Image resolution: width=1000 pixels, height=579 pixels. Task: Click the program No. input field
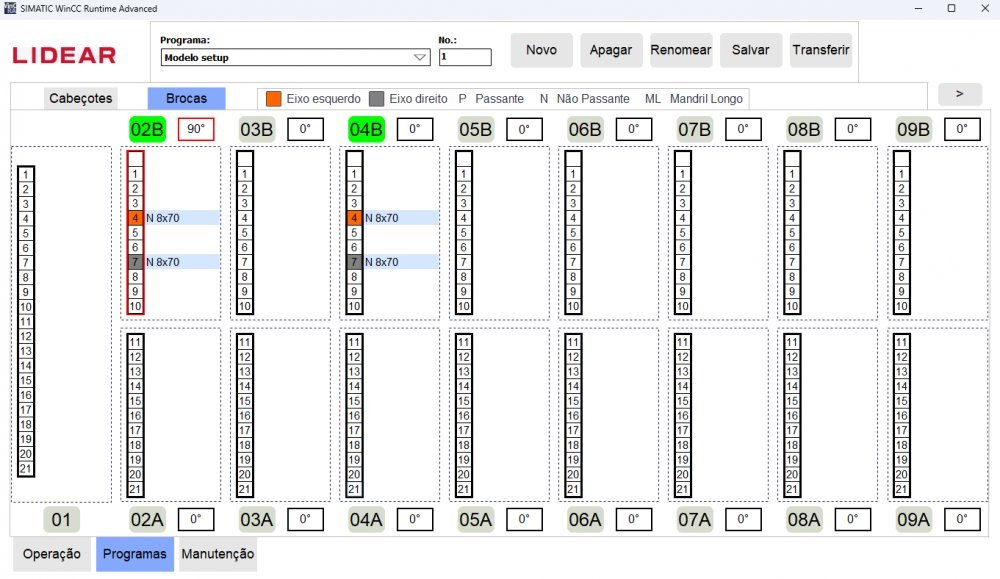465,57
